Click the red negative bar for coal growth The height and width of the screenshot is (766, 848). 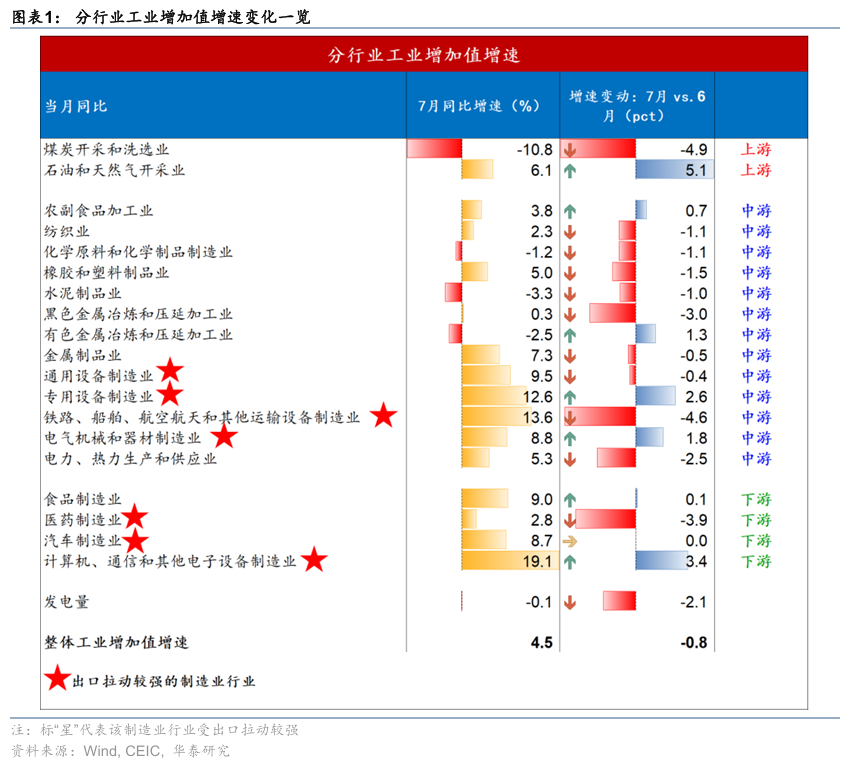click(x=434, y=149)
